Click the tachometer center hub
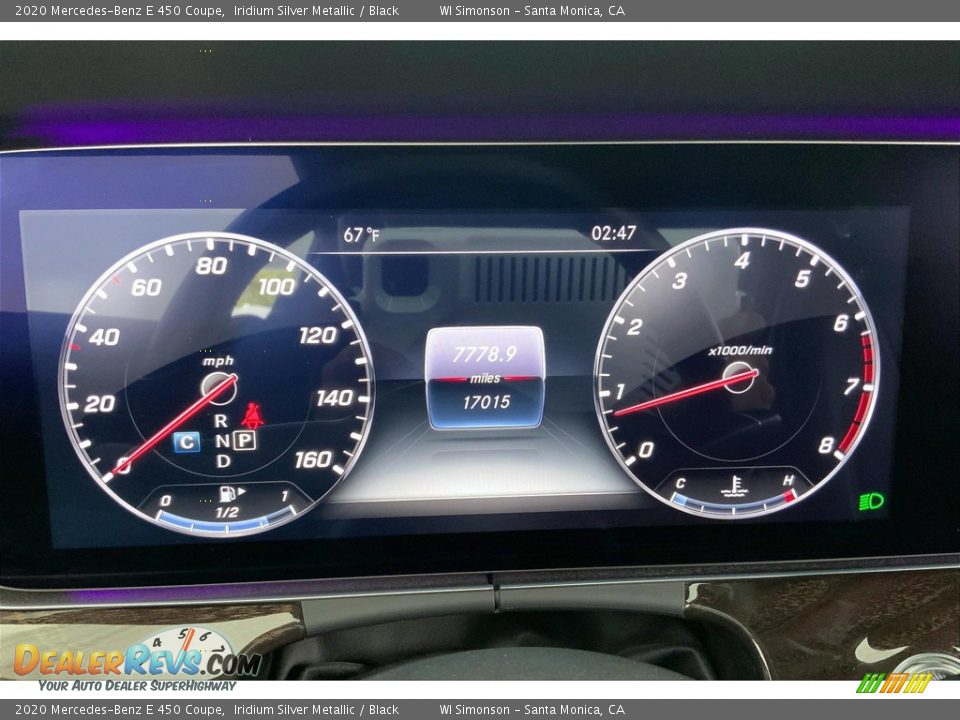960x720 pixels. pos(739,378)
